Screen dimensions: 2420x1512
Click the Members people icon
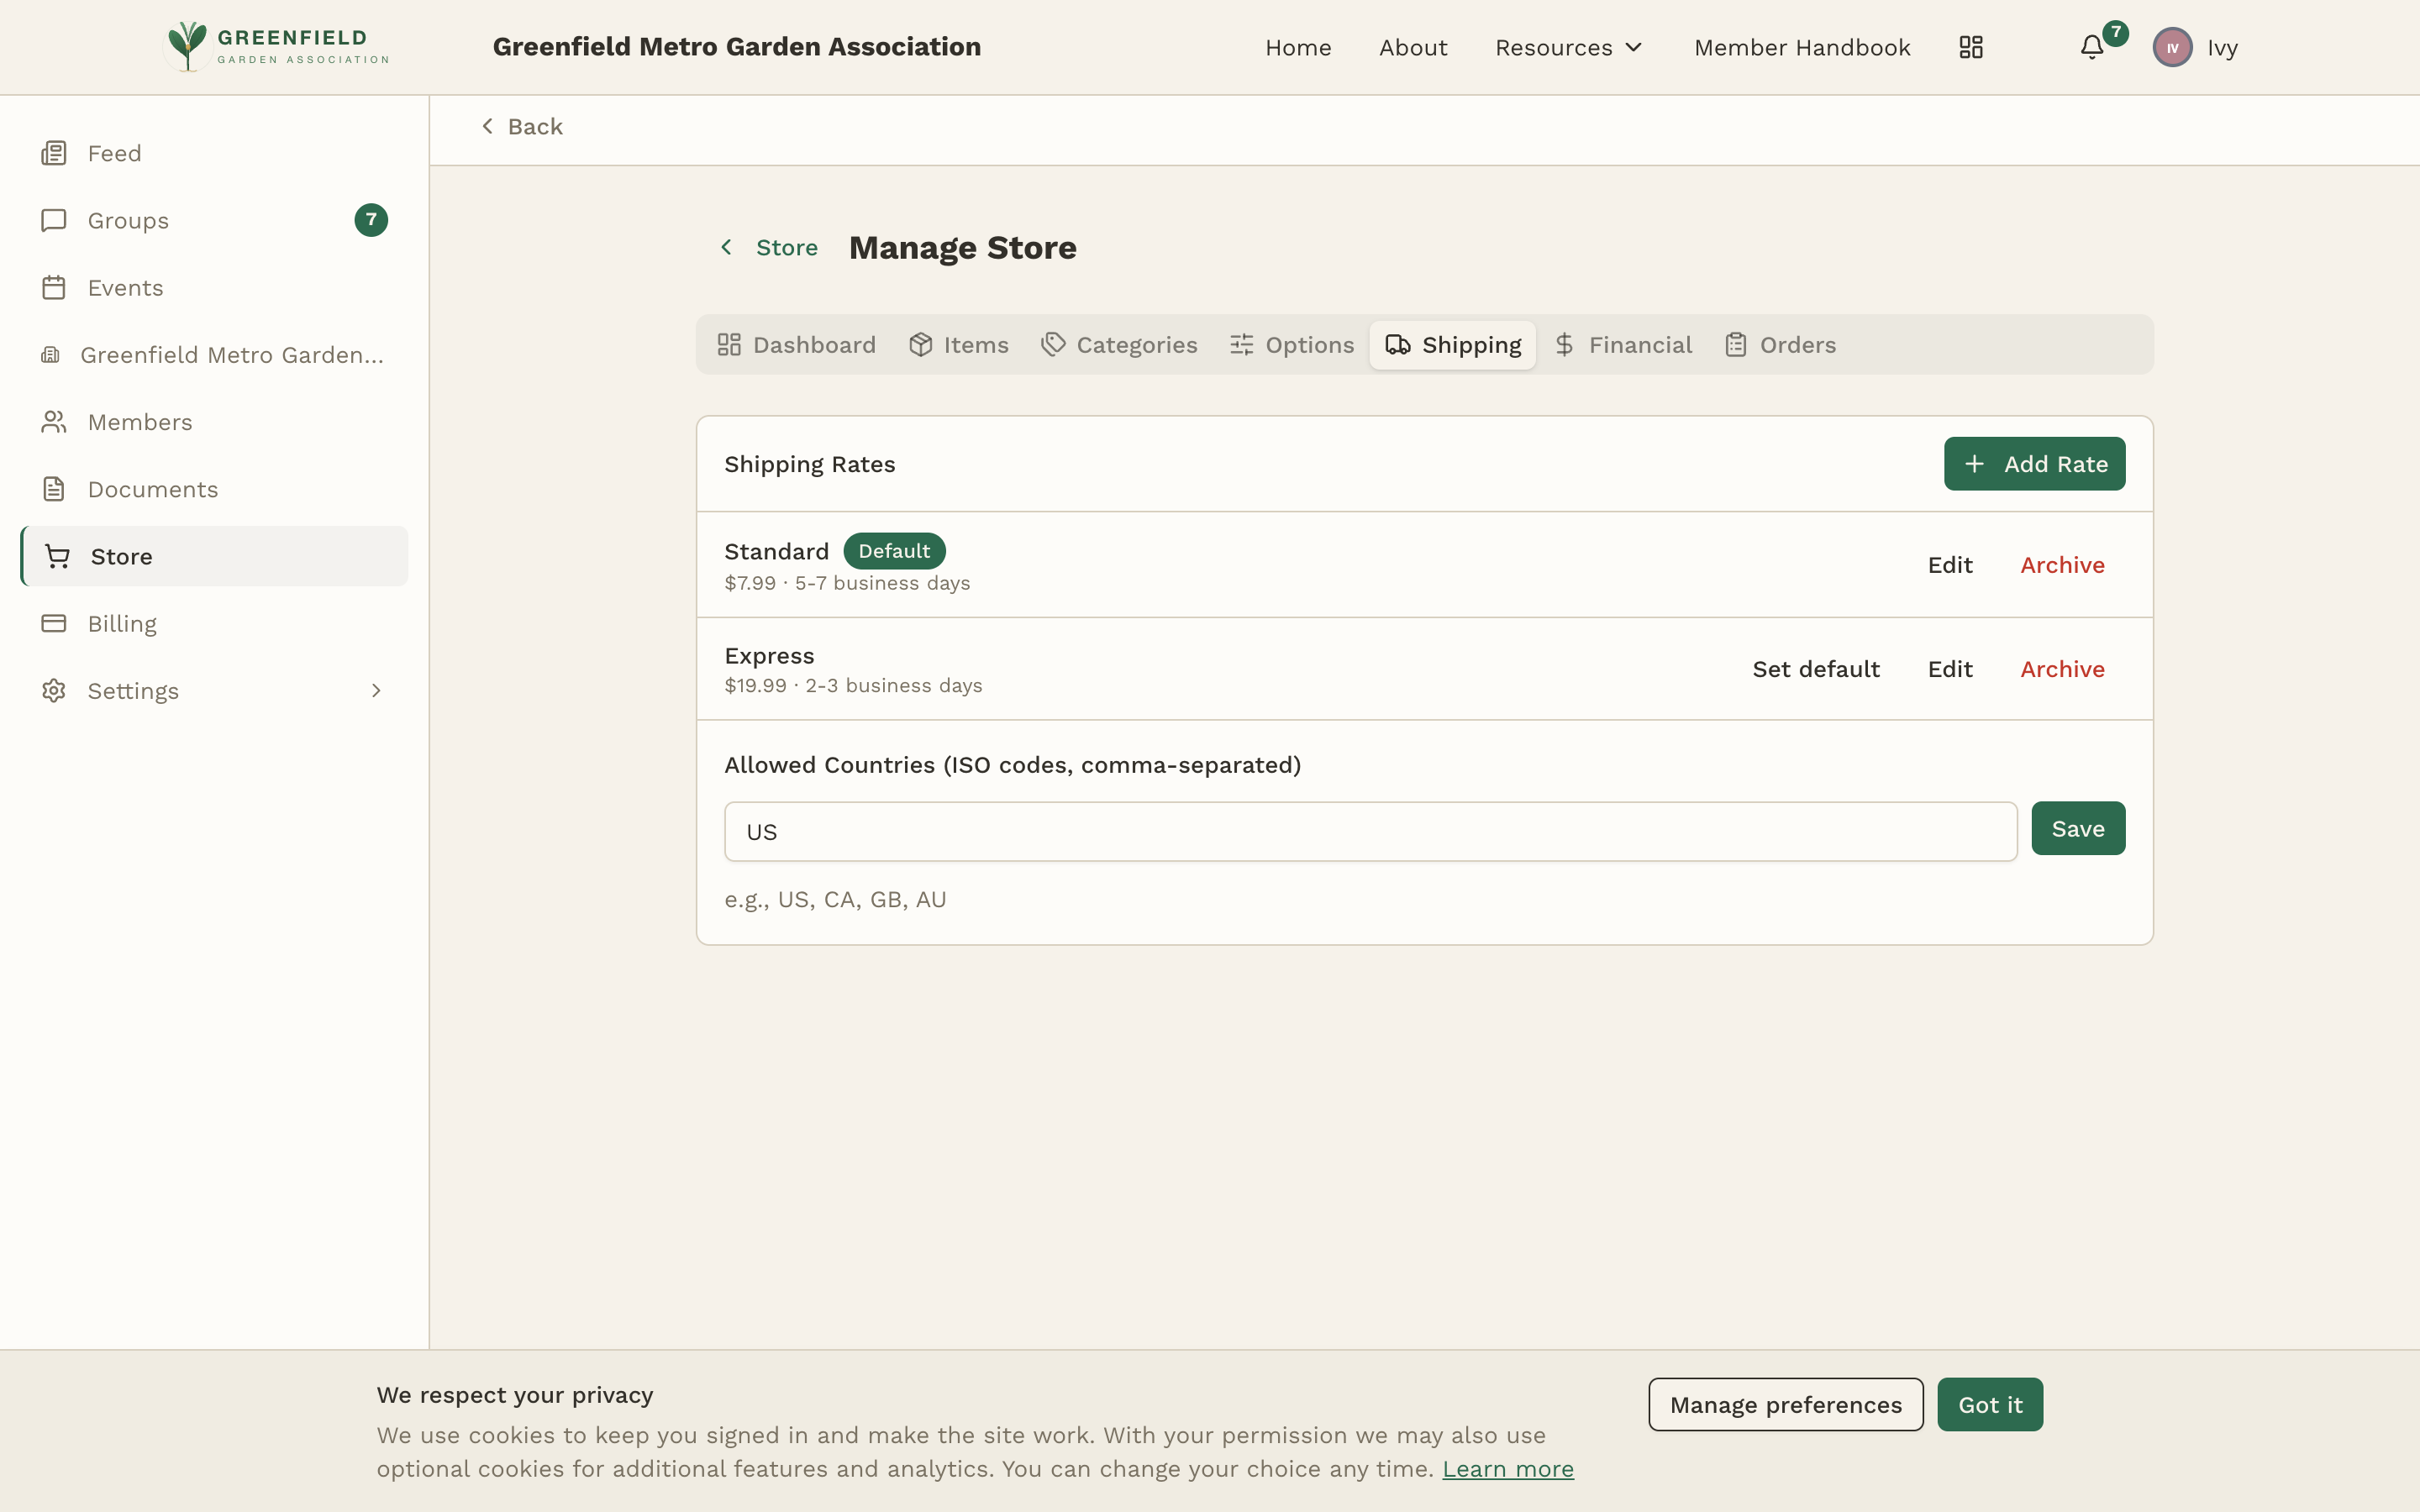pos(54,422)
